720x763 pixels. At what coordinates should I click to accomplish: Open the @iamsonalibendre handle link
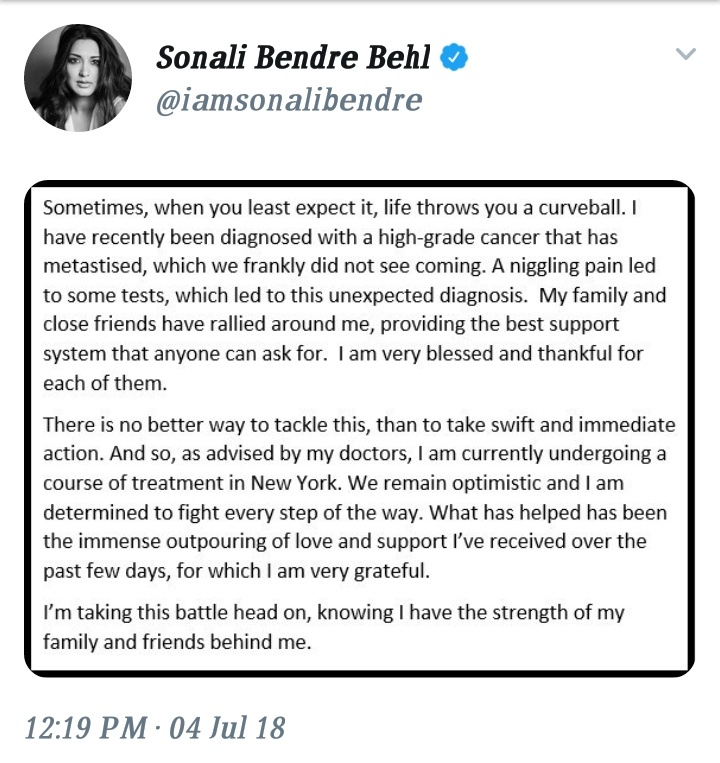pyautogui.click(x=289, y=101)
